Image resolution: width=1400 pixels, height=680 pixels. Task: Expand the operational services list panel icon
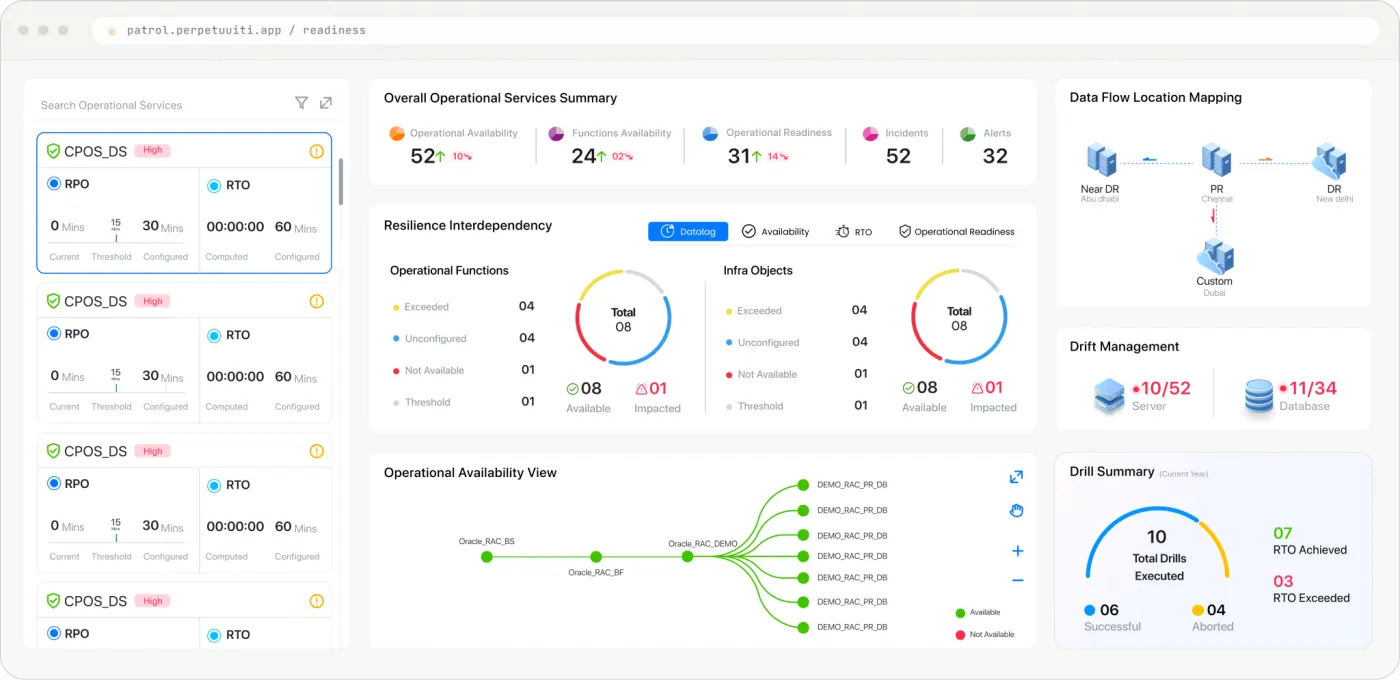[x=326, y=103]
